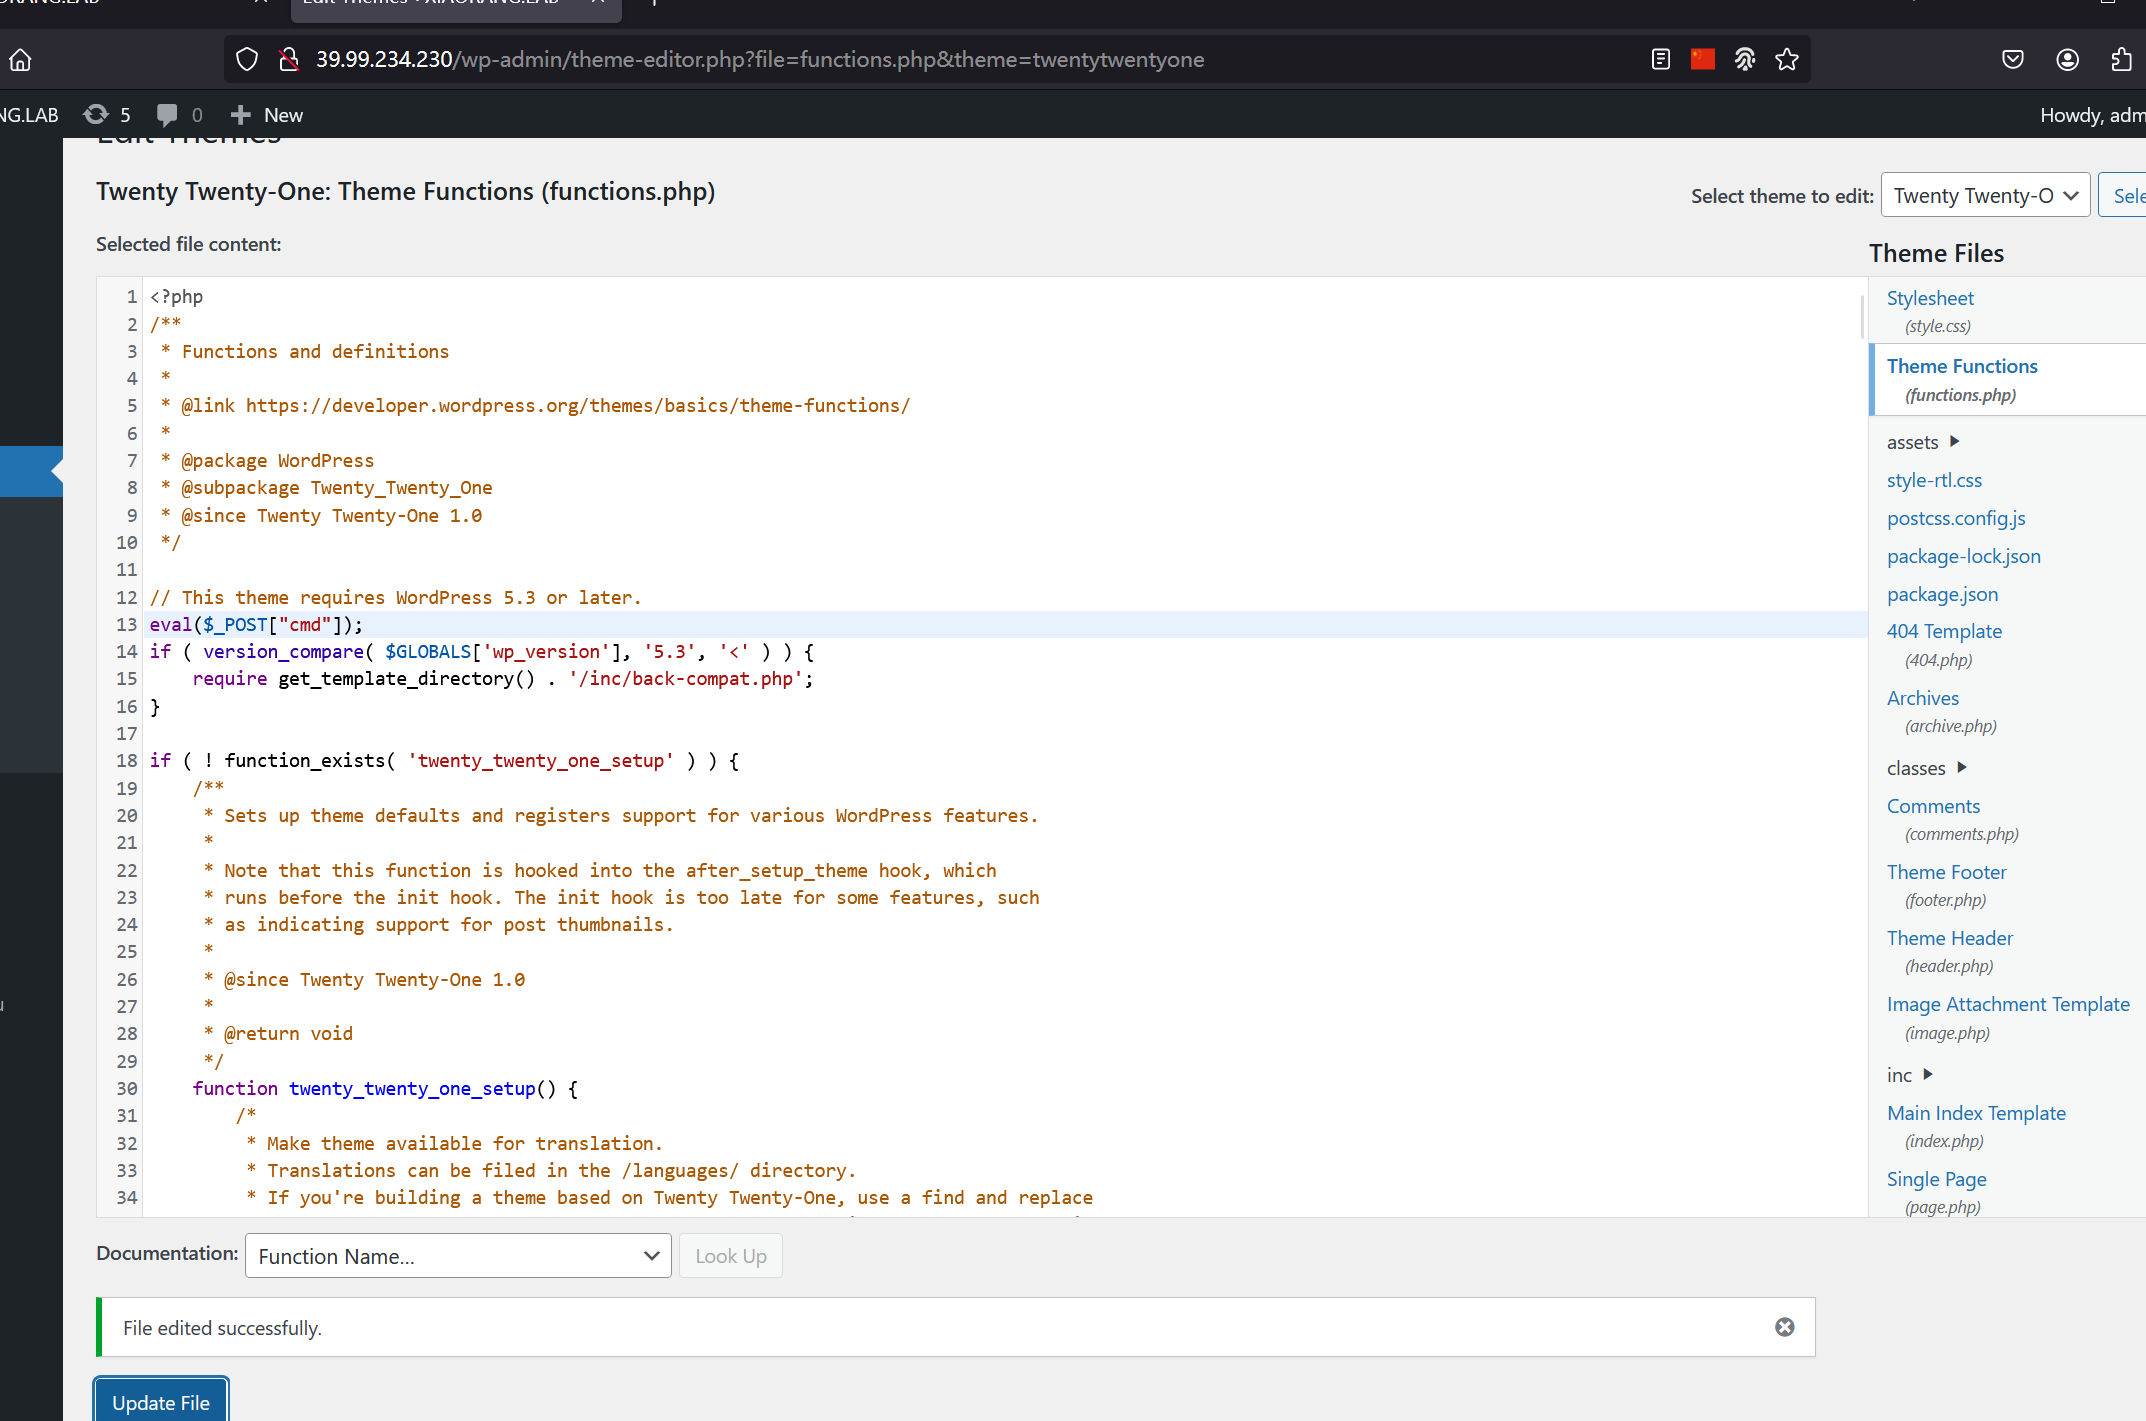The width and height of the screenshot is (2146, 1421).
Task: Click code line 13 with eval statement
Action: coord(257,625)
